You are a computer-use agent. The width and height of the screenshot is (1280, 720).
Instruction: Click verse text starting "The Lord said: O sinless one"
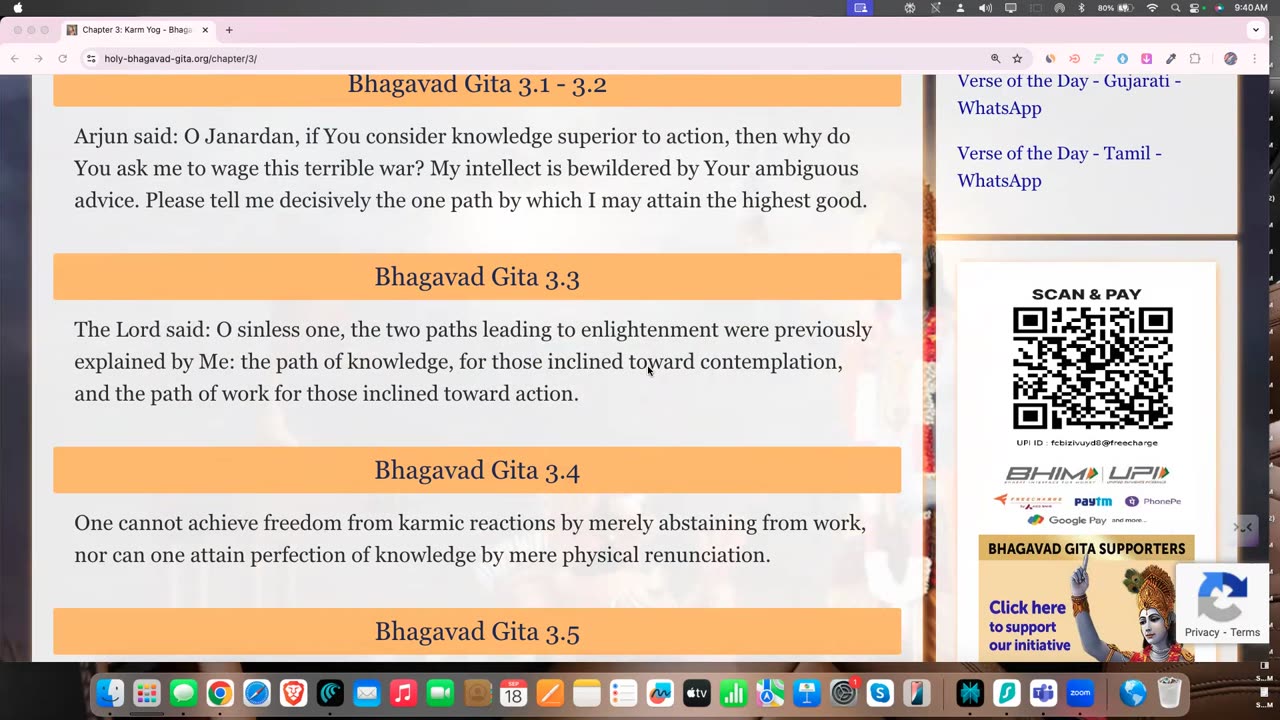tap(473, 361)
